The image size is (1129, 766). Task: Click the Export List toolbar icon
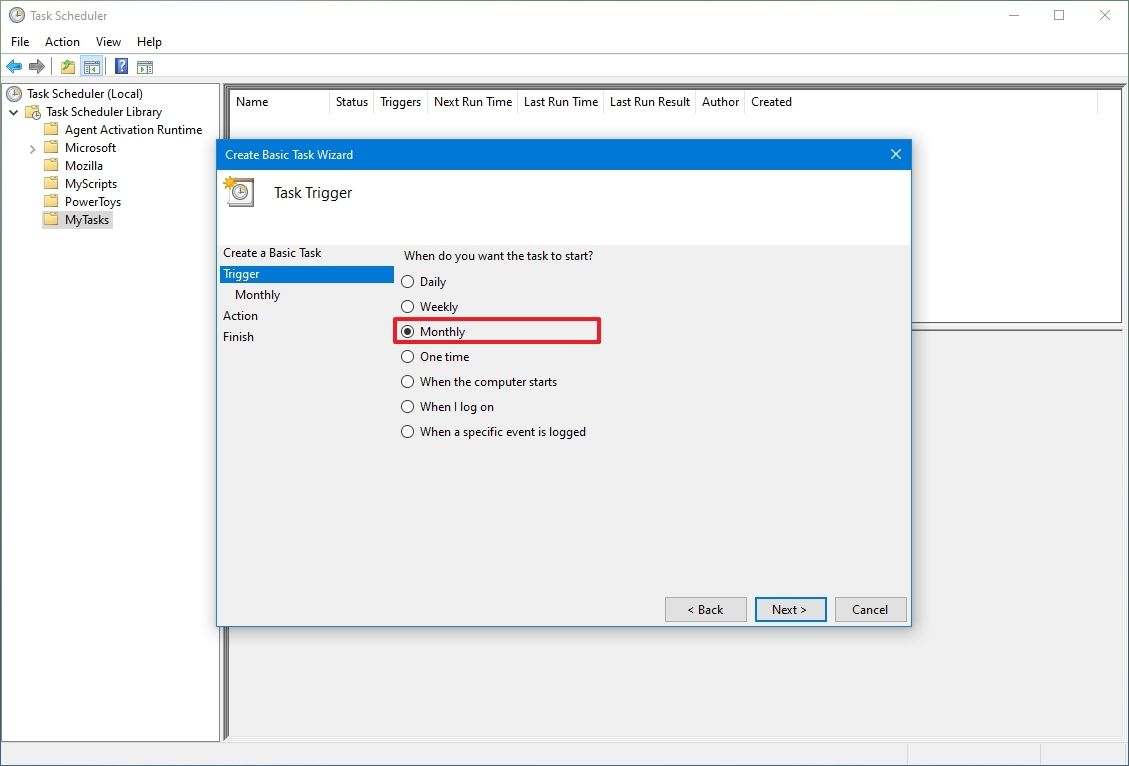tap(66, 66)
